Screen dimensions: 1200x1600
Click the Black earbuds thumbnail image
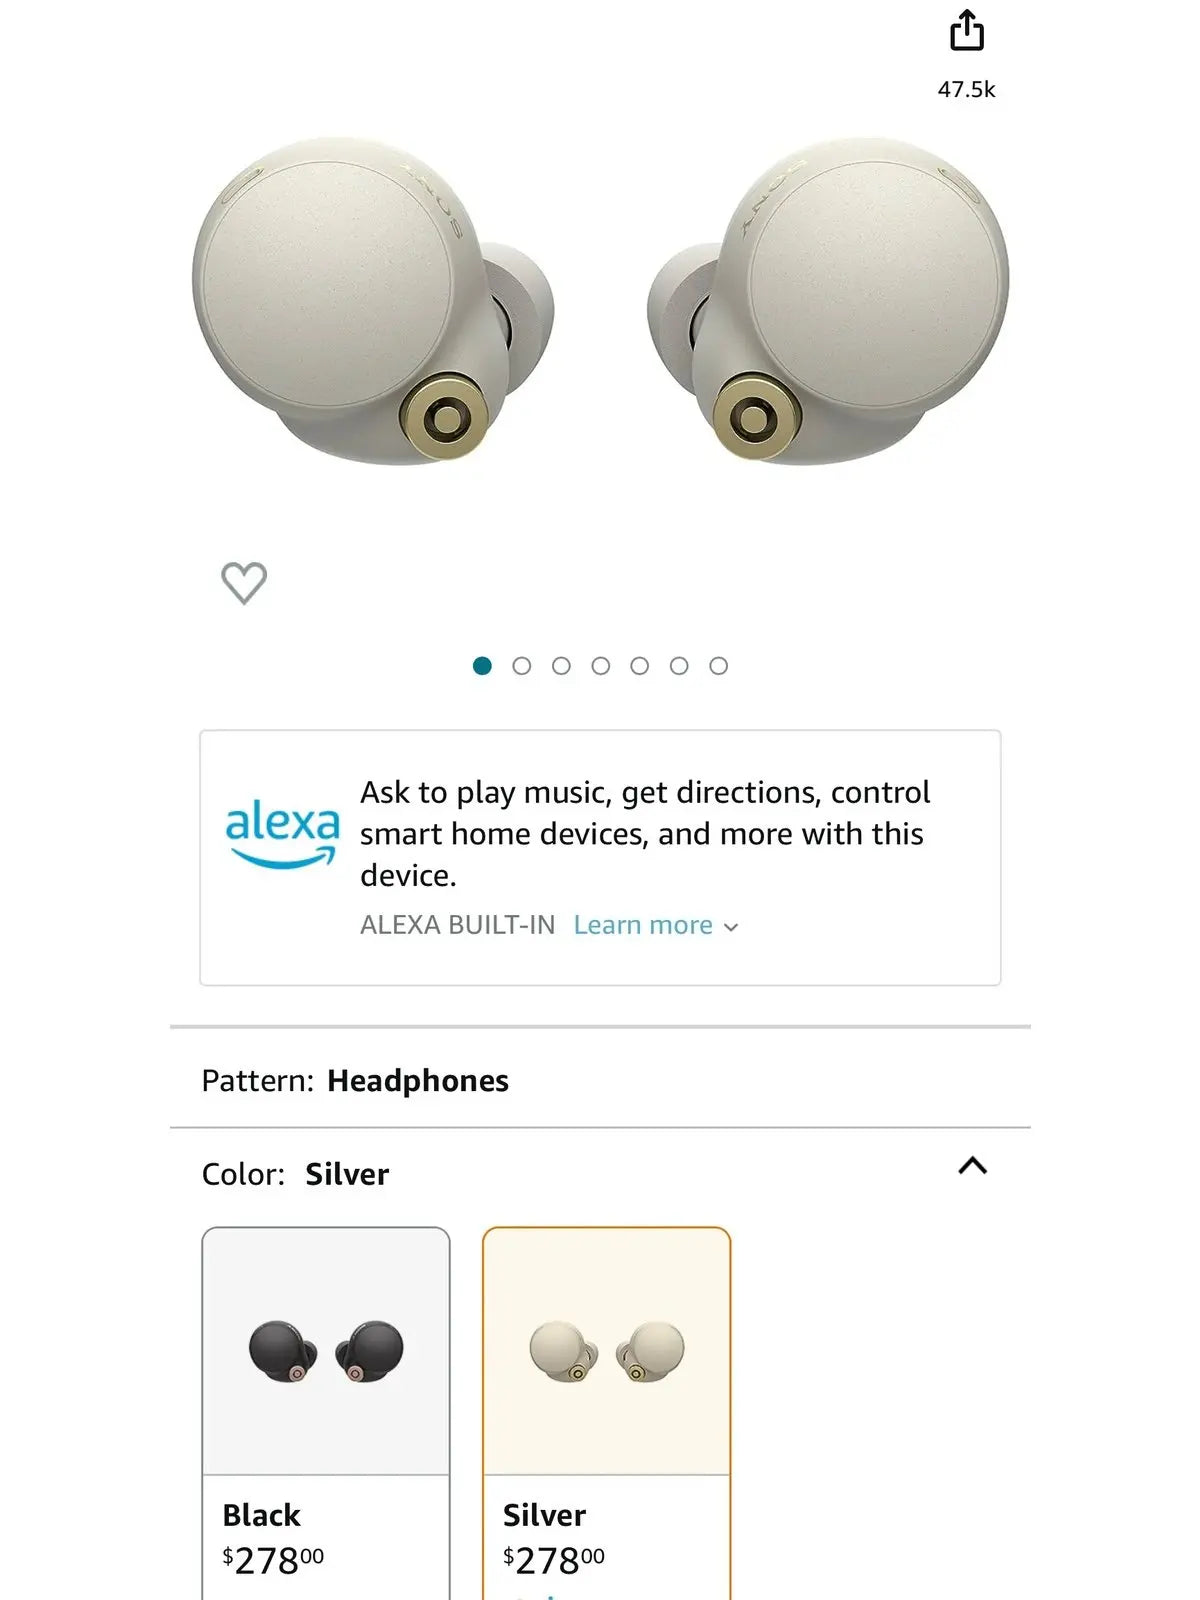(326, 1351)
